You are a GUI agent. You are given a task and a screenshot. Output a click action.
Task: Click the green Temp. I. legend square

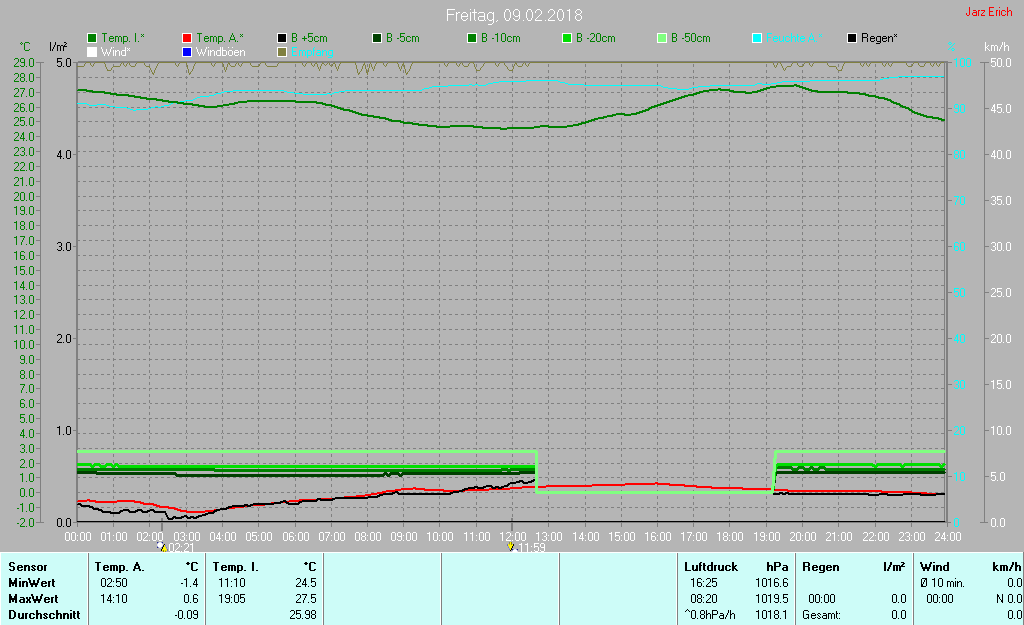92,38
